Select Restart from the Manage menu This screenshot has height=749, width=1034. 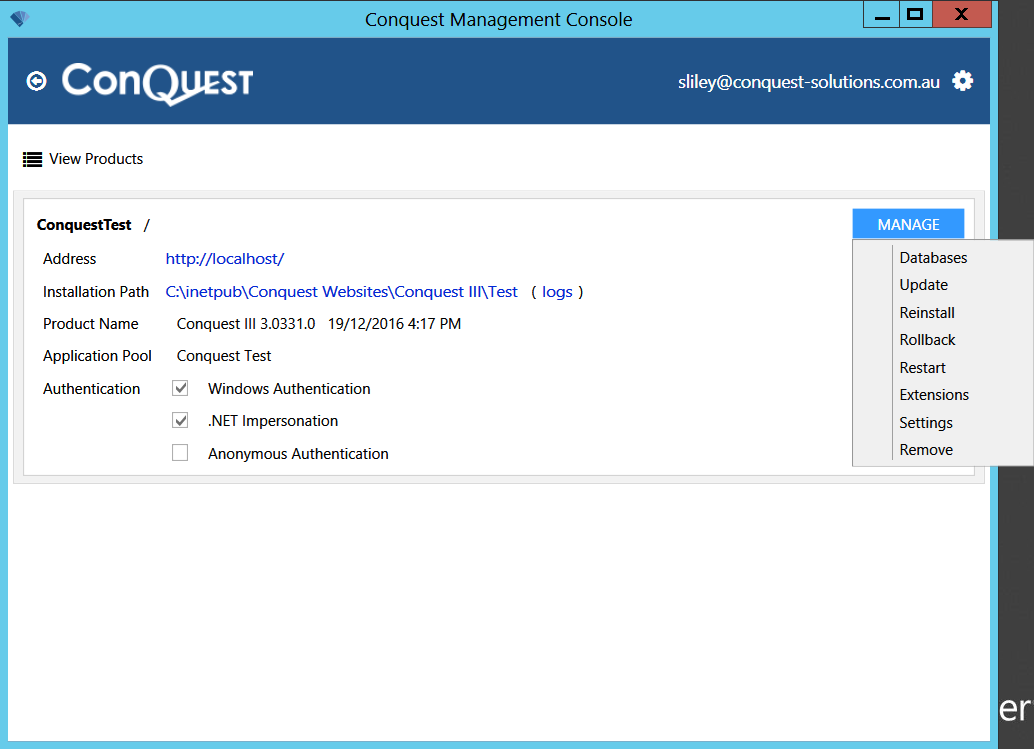[922, 367]
